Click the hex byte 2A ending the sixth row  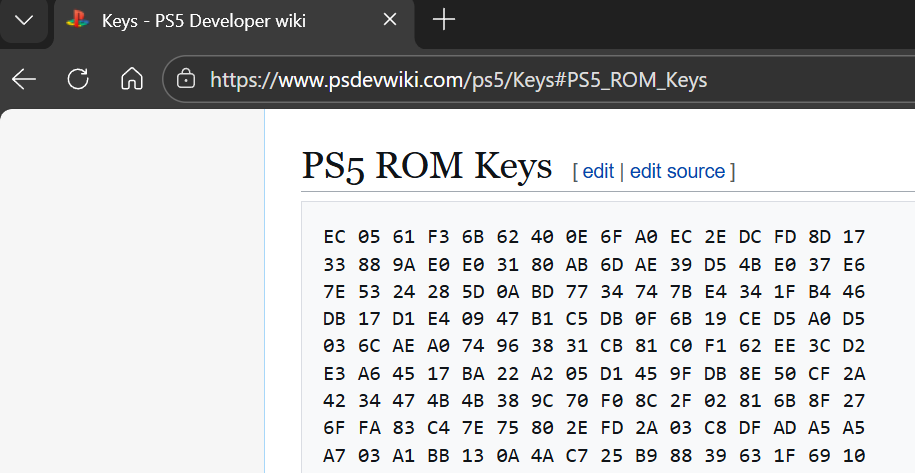(x=854, y=373)
